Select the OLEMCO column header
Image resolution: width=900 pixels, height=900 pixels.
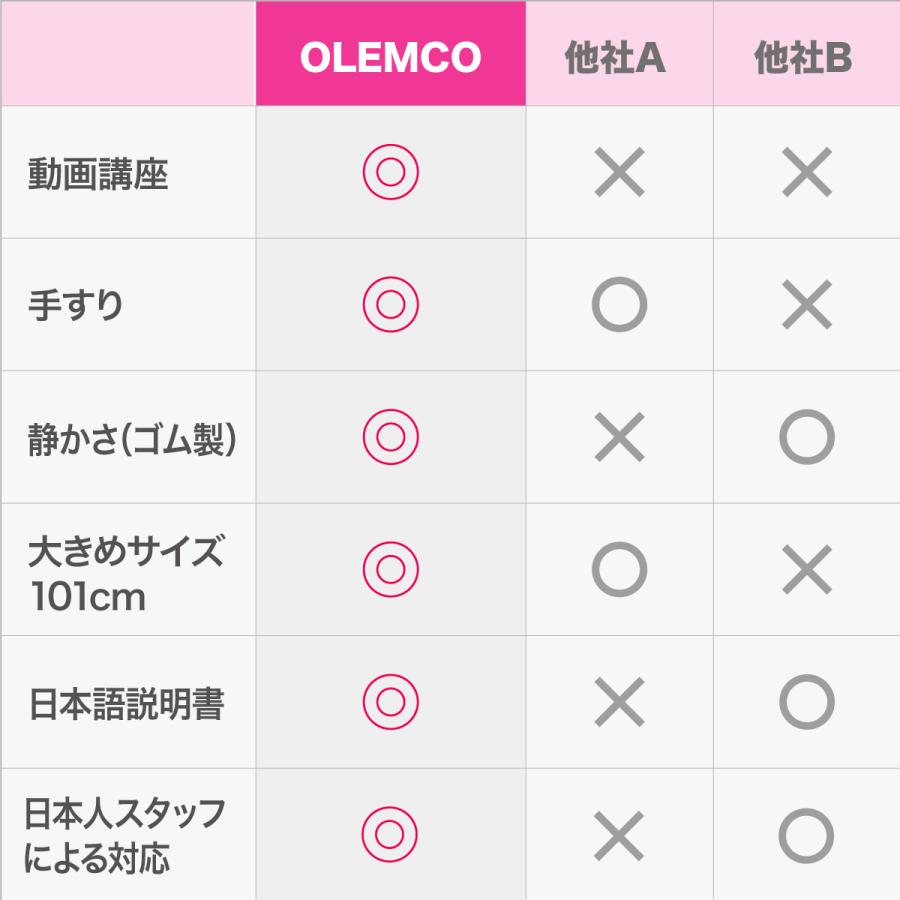point(390,57)
